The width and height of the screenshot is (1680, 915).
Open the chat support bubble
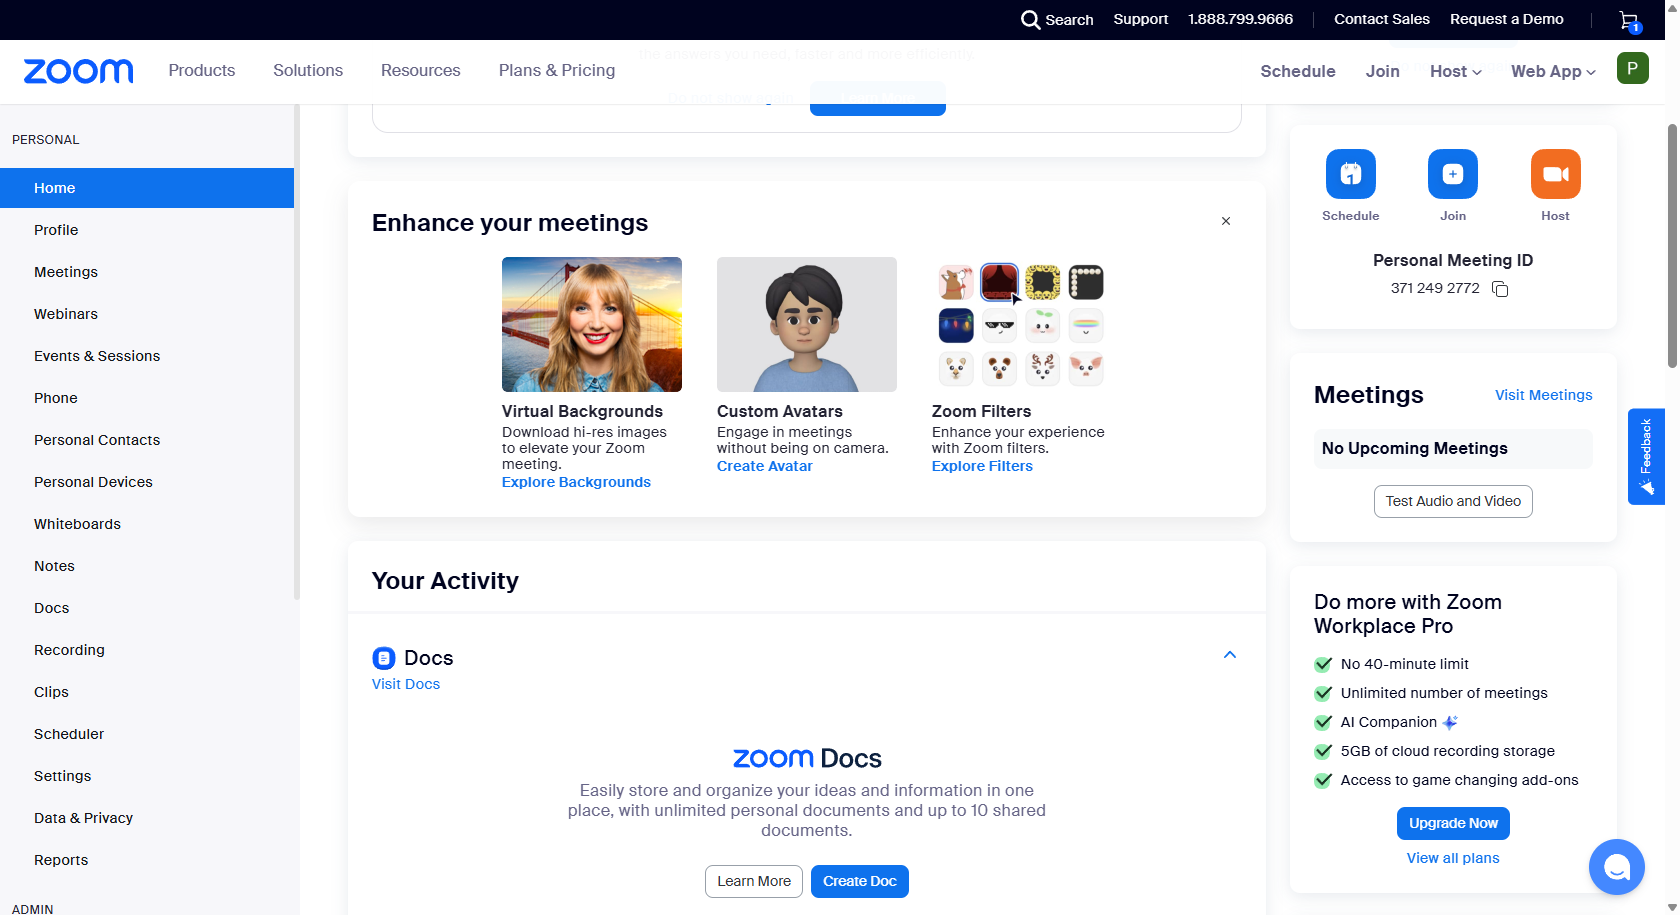point(1616,867)
